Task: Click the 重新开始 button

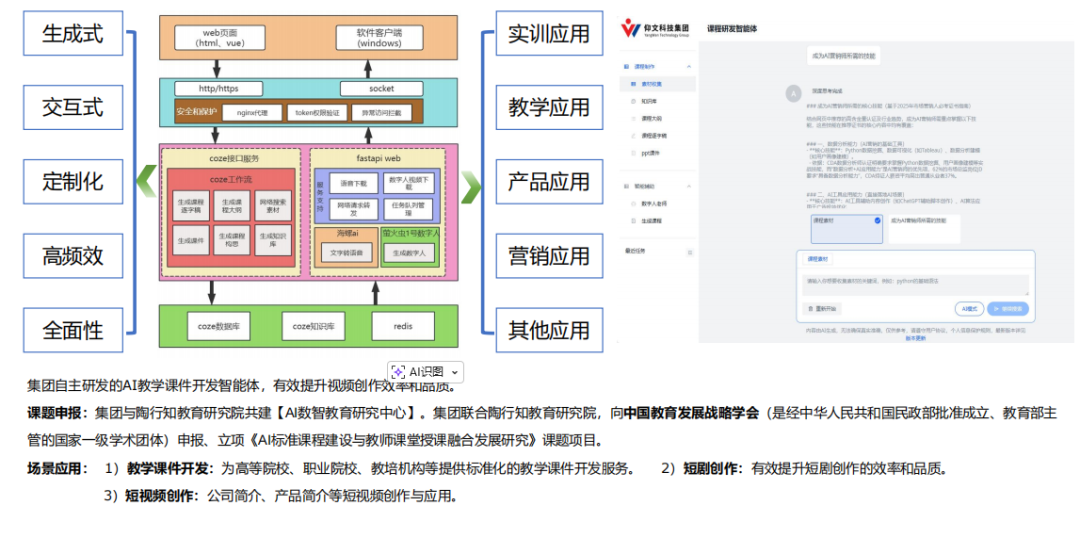Action: (822, 309)
